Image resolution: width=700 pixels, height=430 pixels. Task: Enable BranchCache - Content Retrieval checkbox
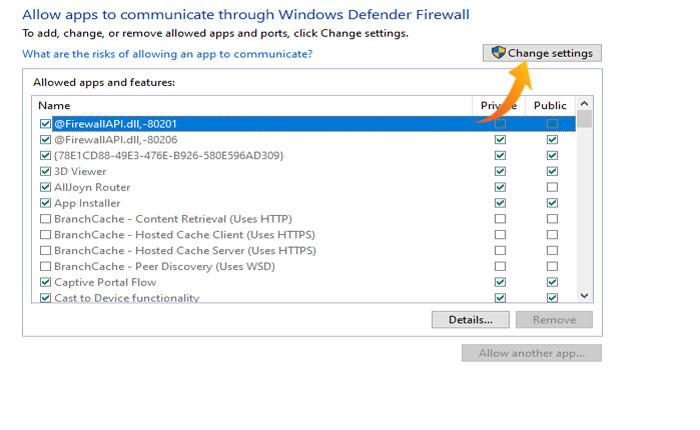click(x=45, y=219)
